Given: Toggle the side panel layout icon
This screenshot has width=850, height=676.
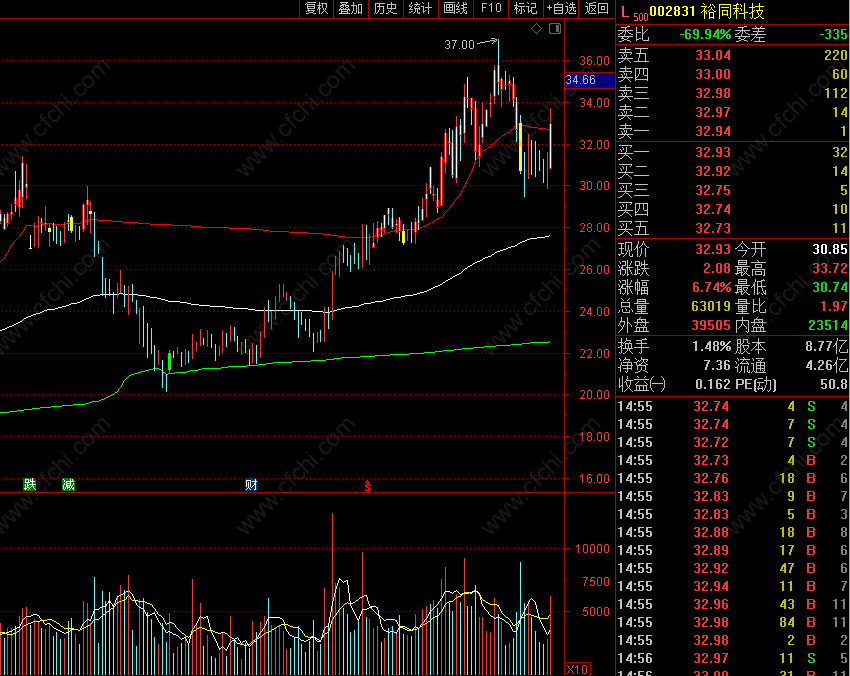Looking at the screenshot, I should pos(555,29).
